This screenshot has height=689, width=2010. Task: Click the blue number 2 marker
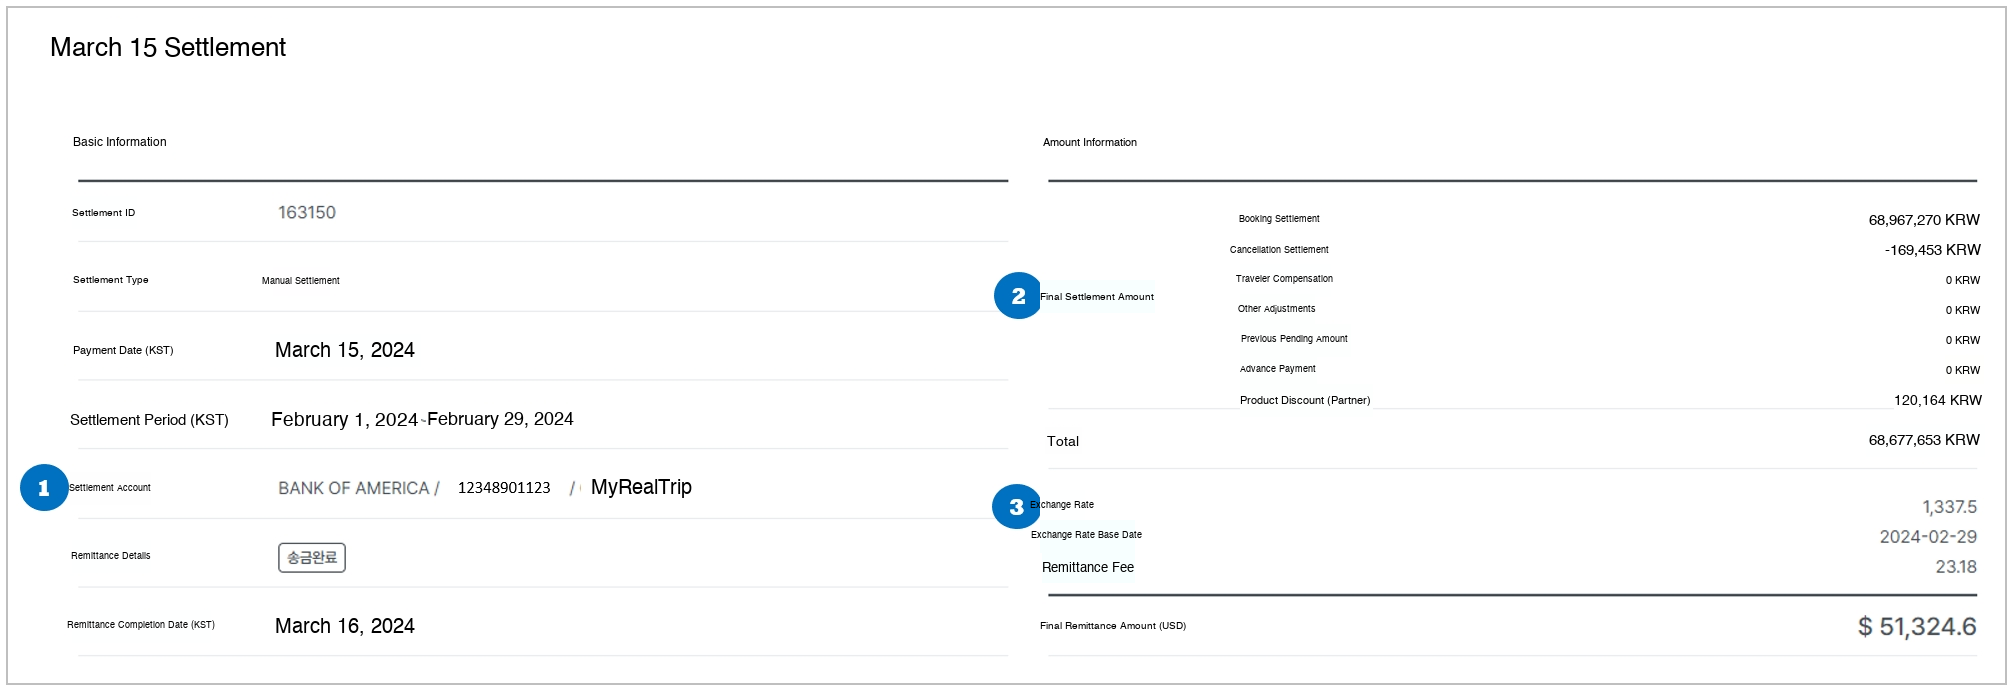pos(1018,296)
